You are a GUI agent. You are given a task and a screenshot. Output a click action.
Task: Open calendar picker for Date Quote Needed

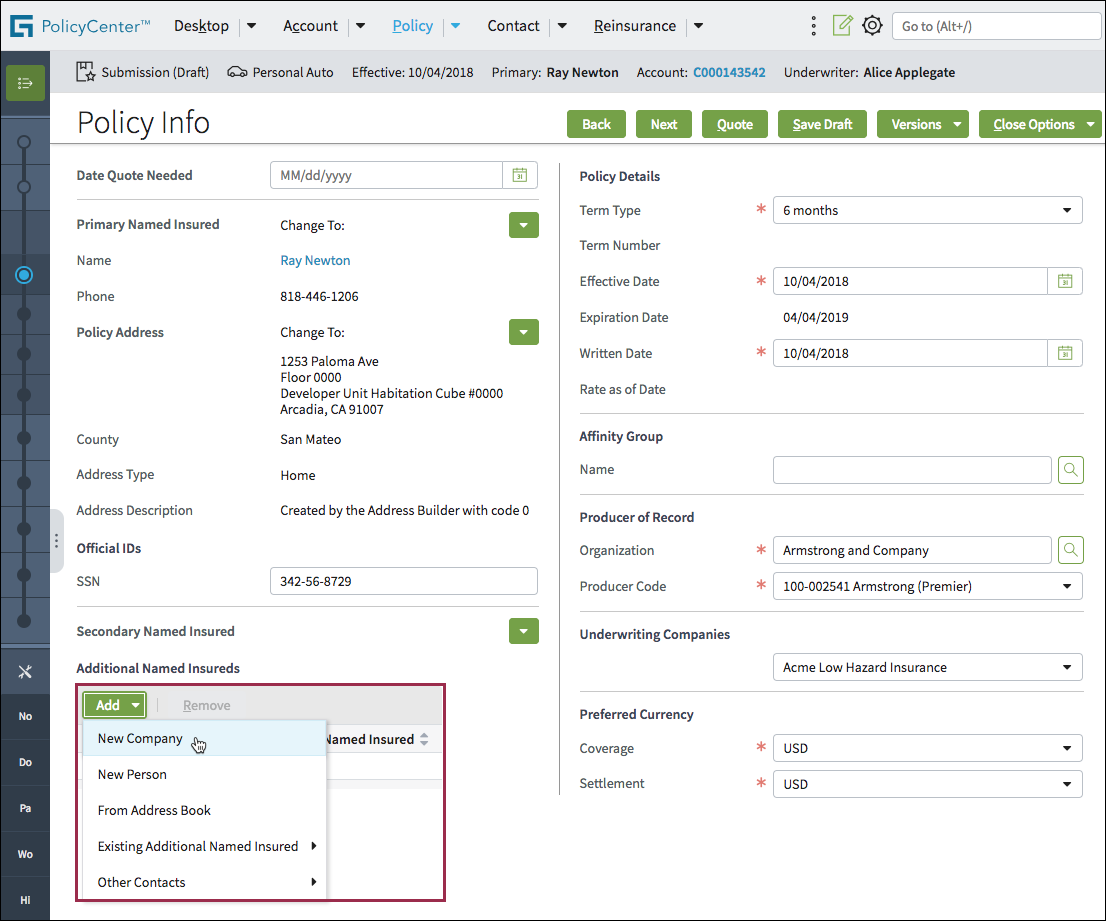coord(519,174)
